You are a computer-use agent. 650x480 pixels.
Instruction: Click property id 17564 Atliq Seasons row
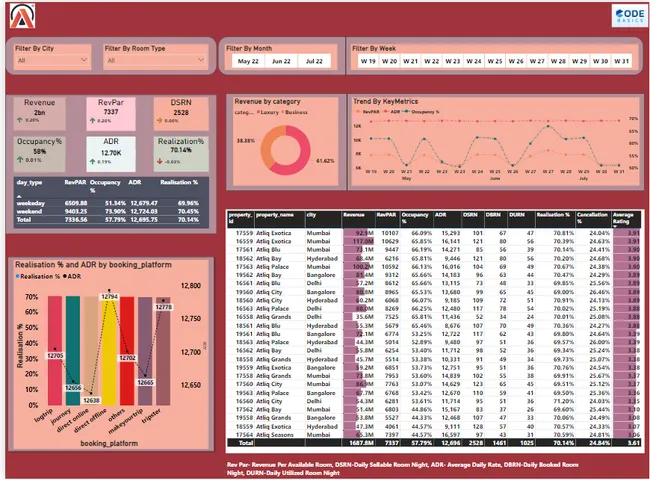(x=434, y=435)
